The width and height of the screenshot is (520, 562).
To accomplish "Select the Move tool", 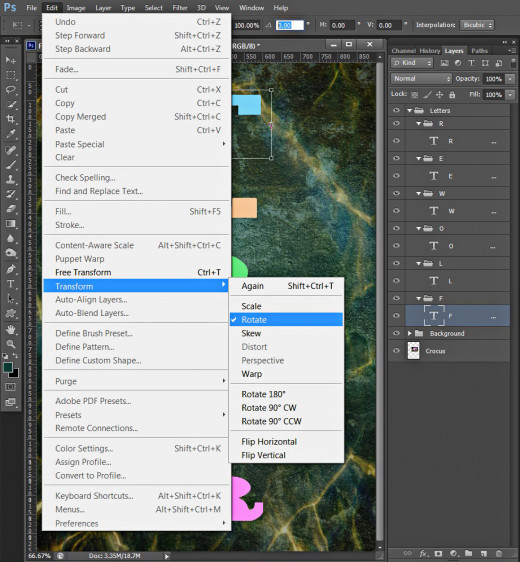I will click(11, 60).
